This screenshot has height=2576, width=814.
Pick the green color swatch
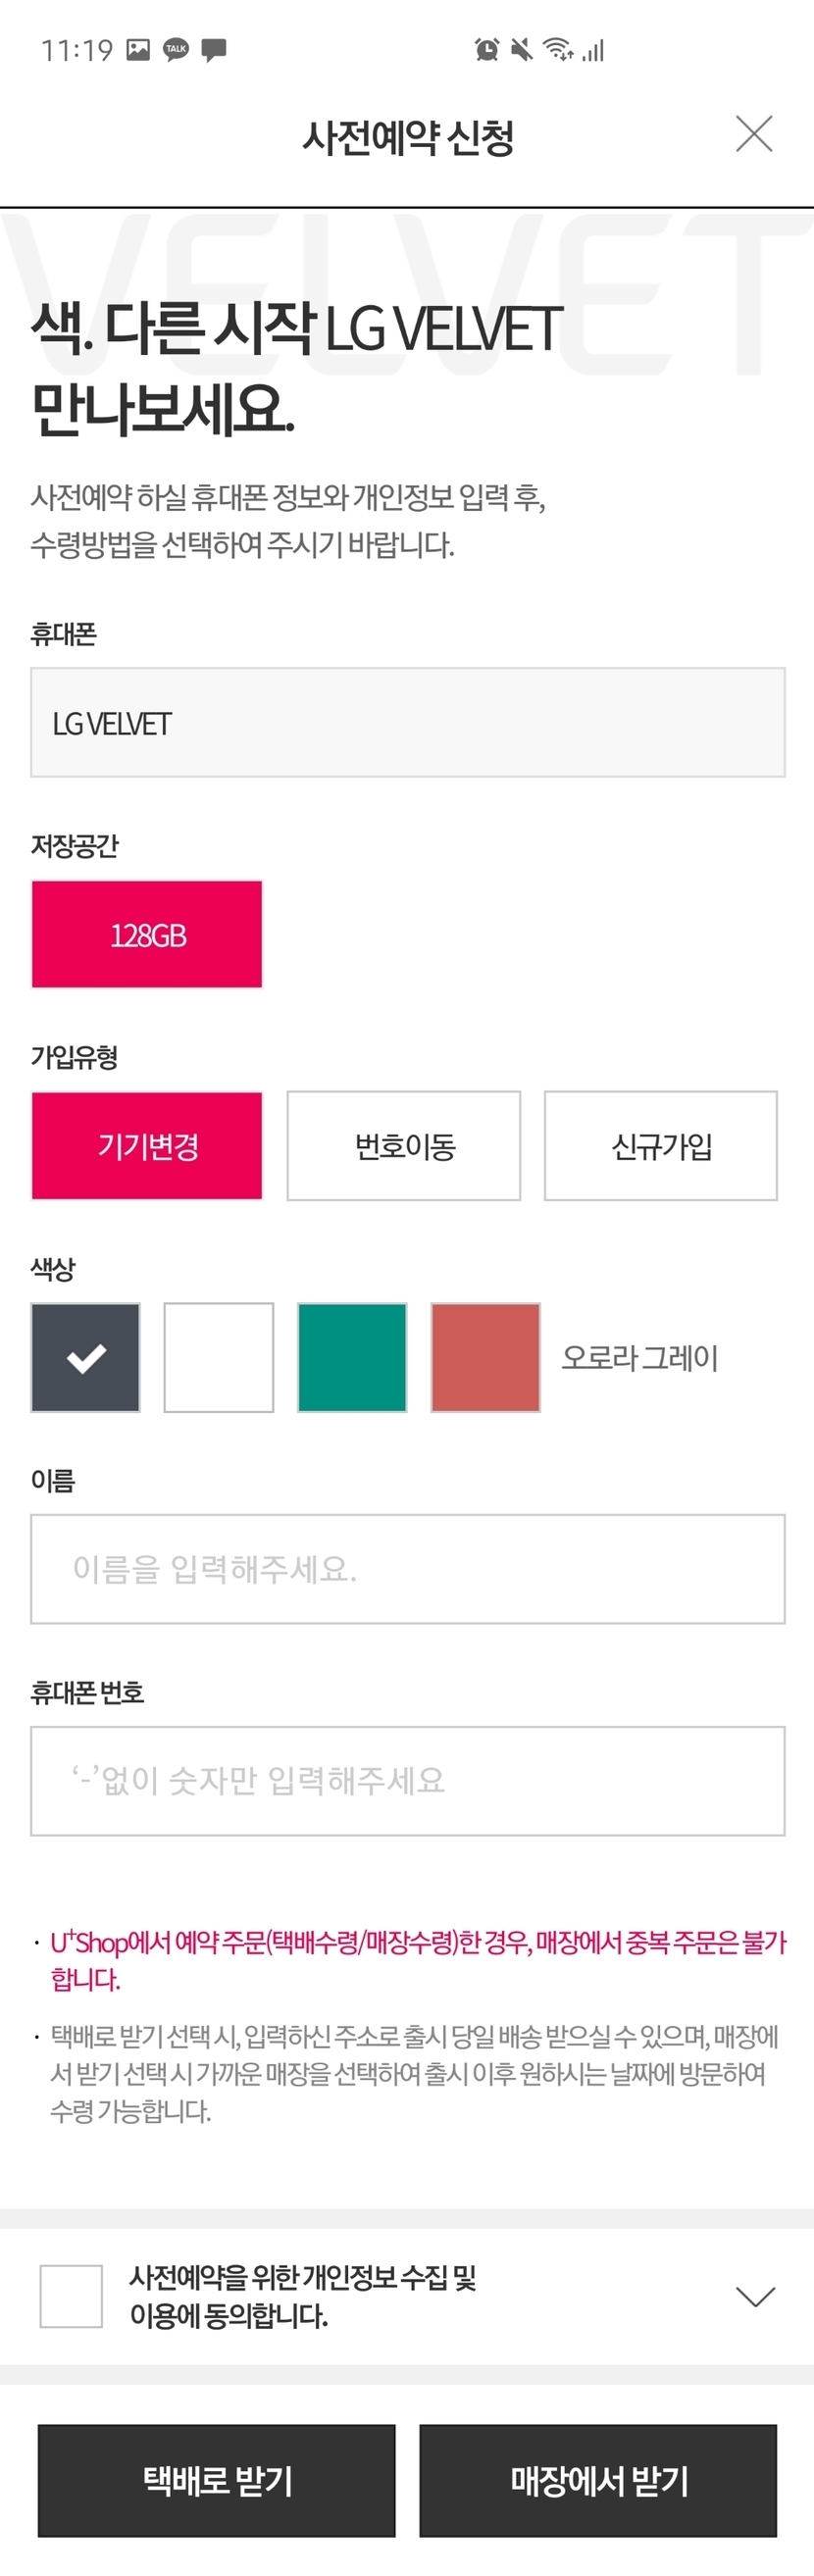click(352, 1357)
